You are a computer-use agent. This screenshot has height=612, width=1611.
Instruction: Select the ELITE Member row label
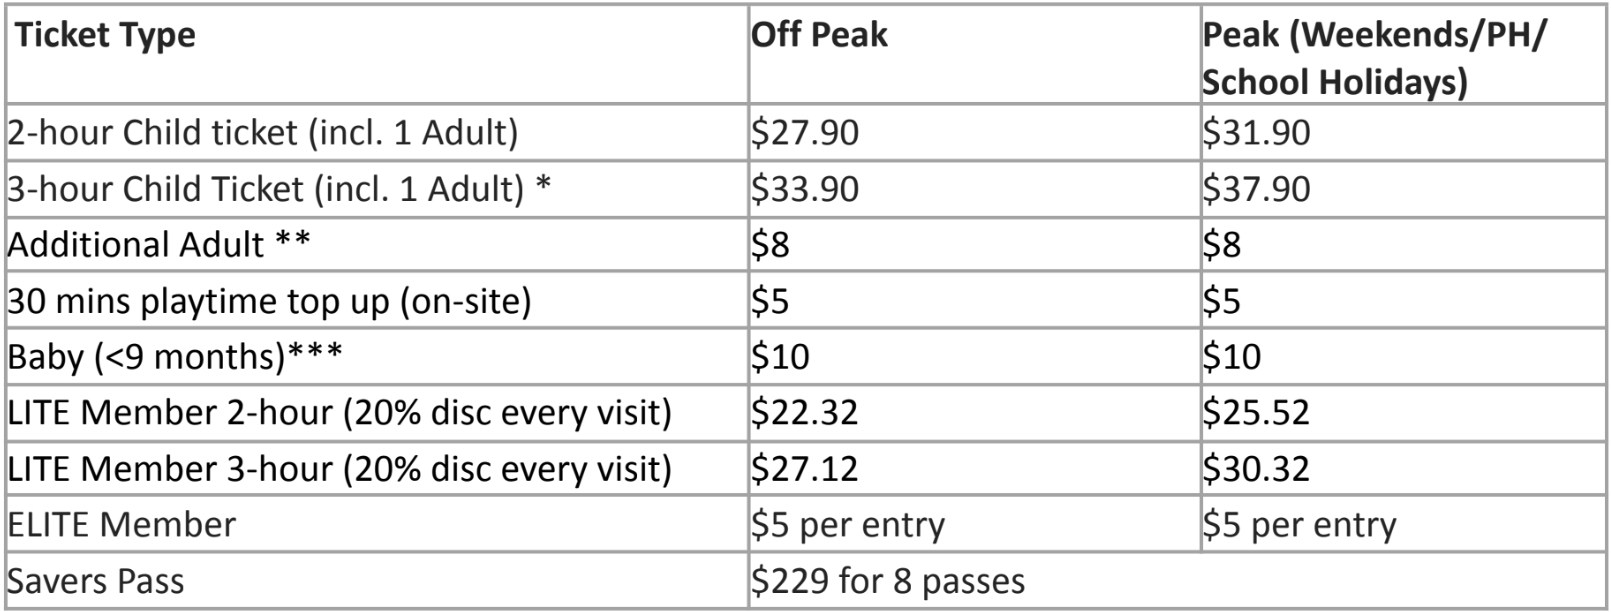122,525
